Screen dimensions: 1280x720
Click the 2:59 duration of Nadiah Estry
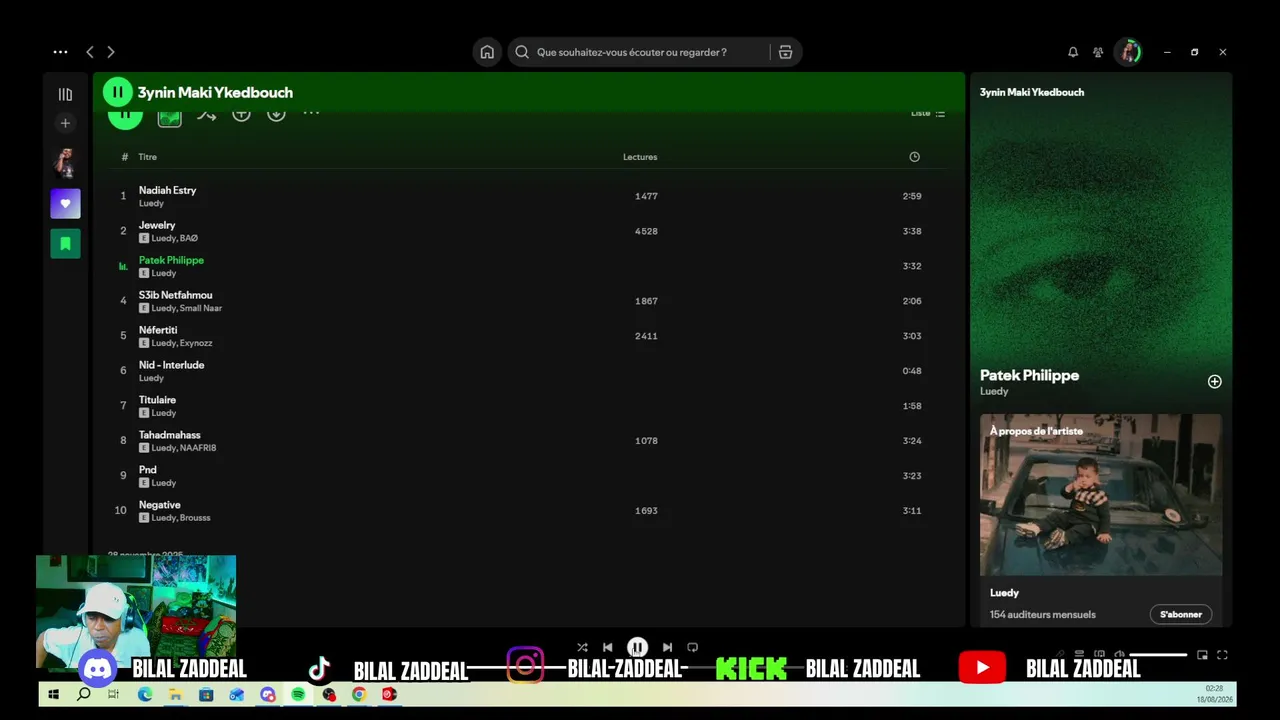pyautogui.click(x=912, y=196)
